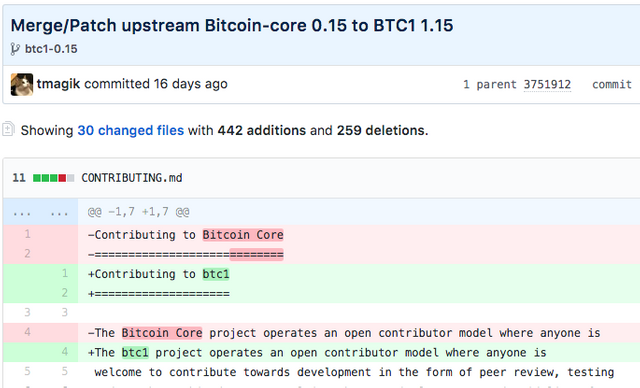Select deleted line number 1 in gutter

[27, 234]
